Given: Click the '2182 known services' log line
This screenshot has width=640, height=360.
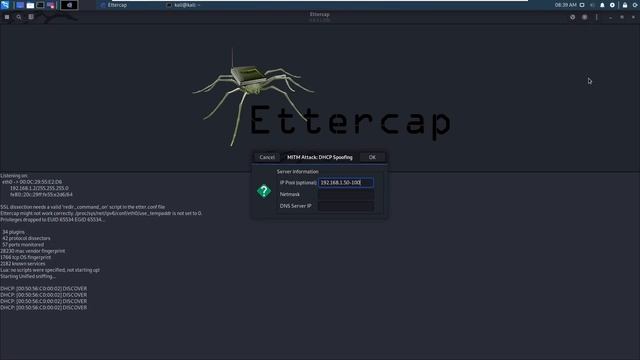Looking at the screenshot, I should click(x=23, y=264).
